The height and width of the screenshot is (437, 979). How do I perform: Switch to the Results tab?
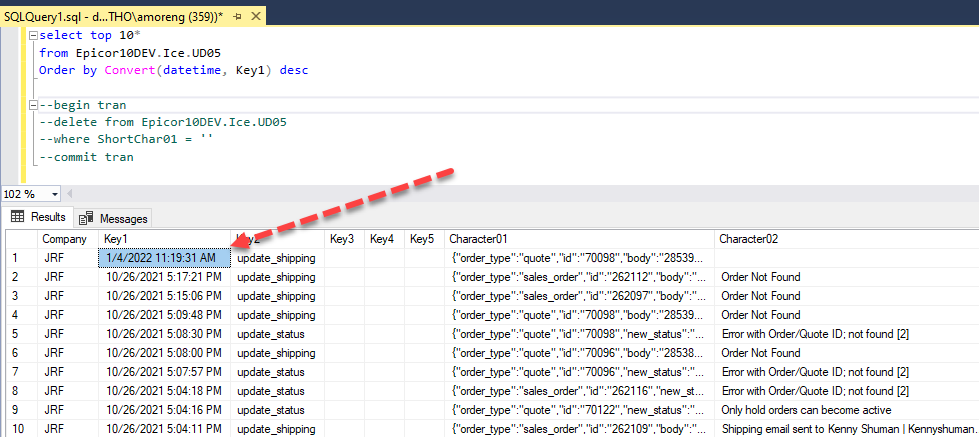39,217
